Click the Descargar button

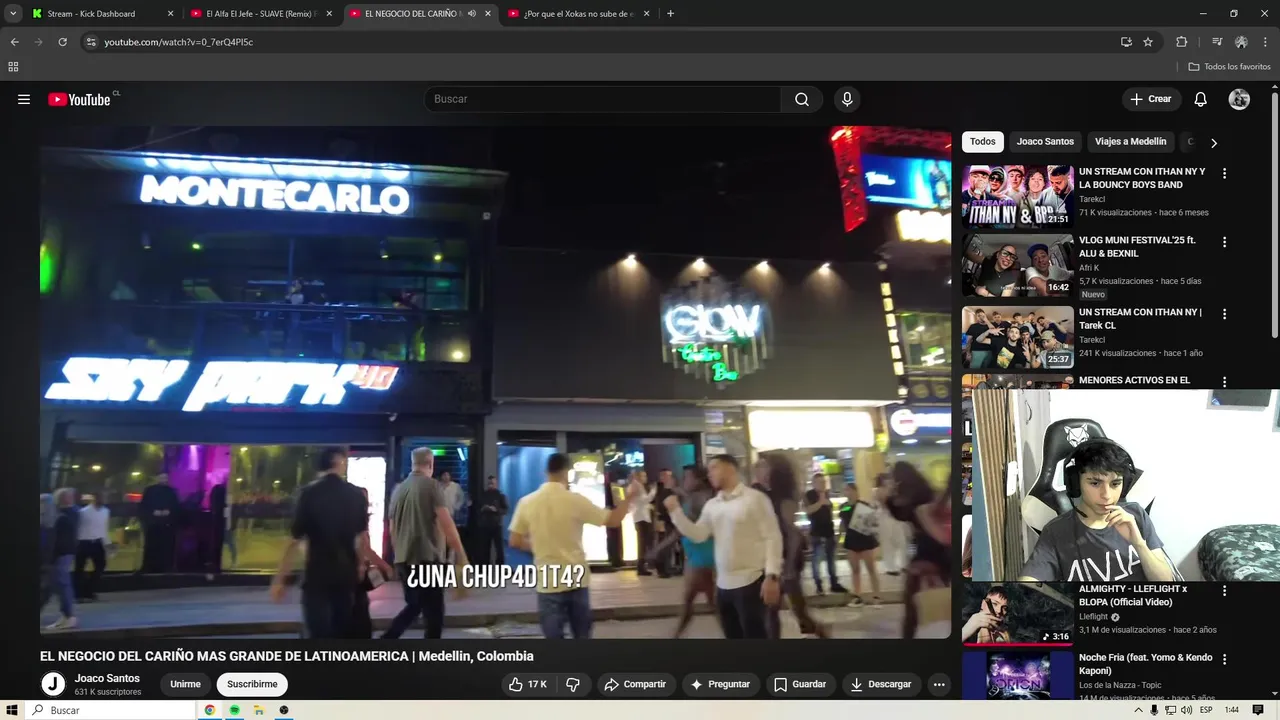point(881,684)
